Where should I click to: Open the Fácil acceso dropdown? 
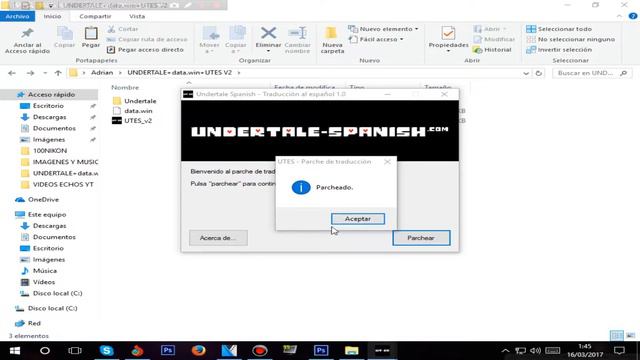[376, 39]
